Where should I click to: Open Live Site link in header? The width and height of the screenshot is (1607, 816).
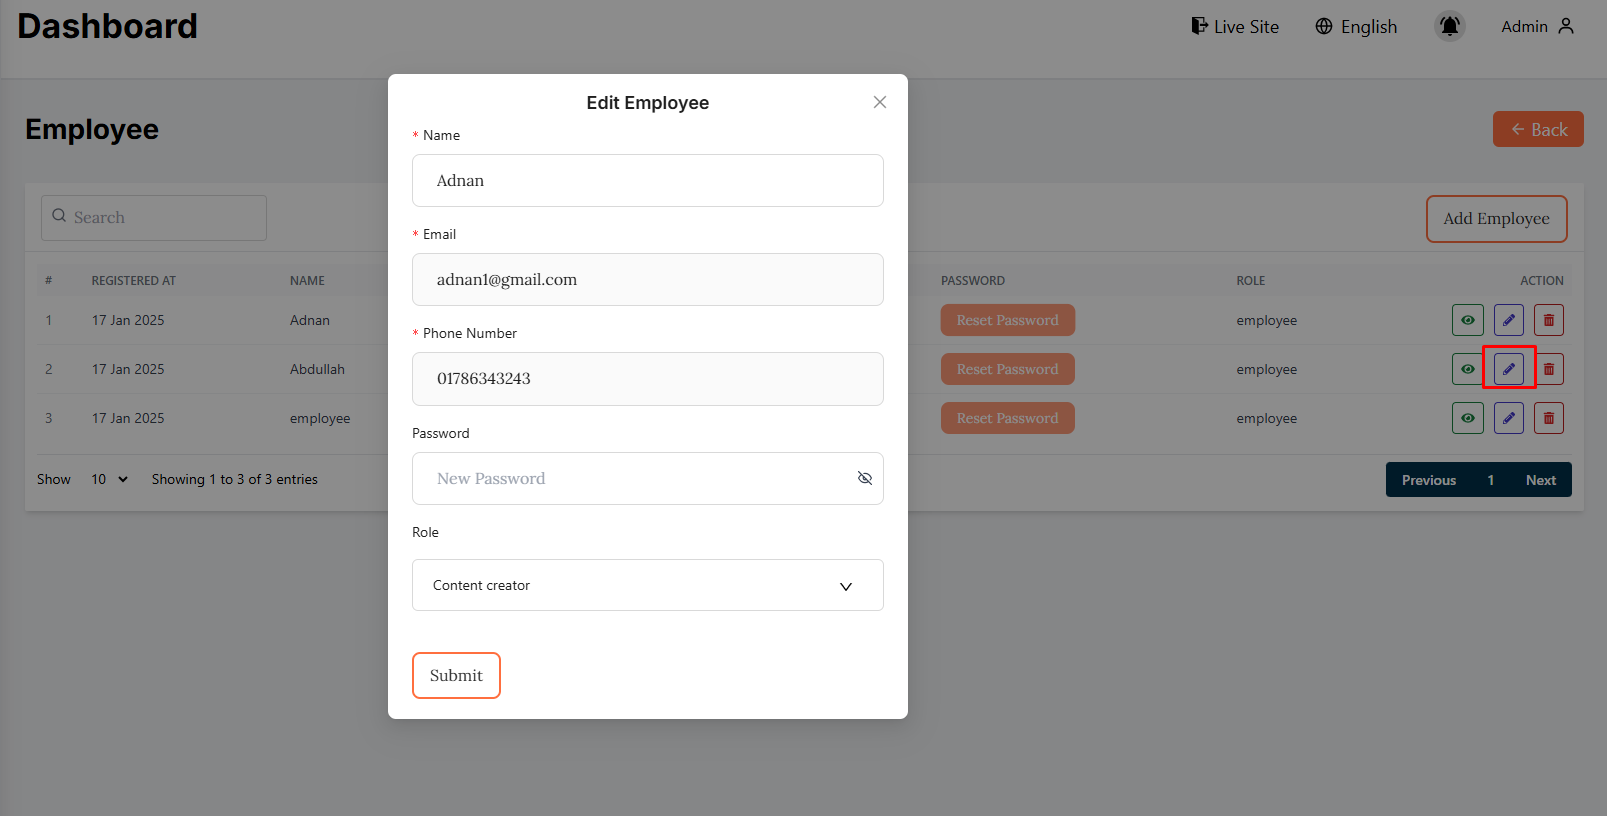click(1235, 27)
